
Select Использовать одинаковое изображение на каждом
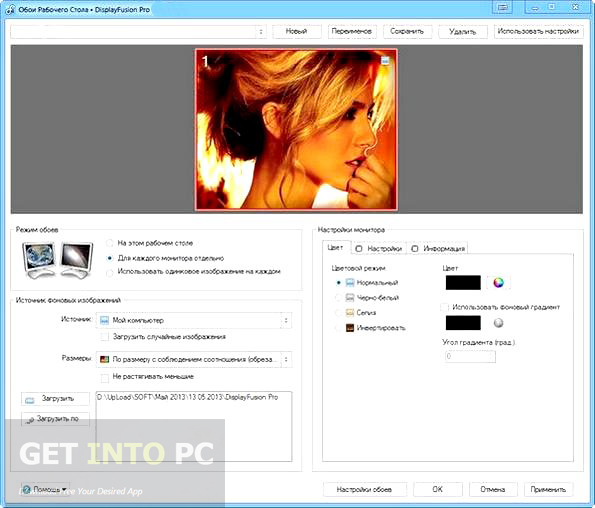(x=110, y=272)
